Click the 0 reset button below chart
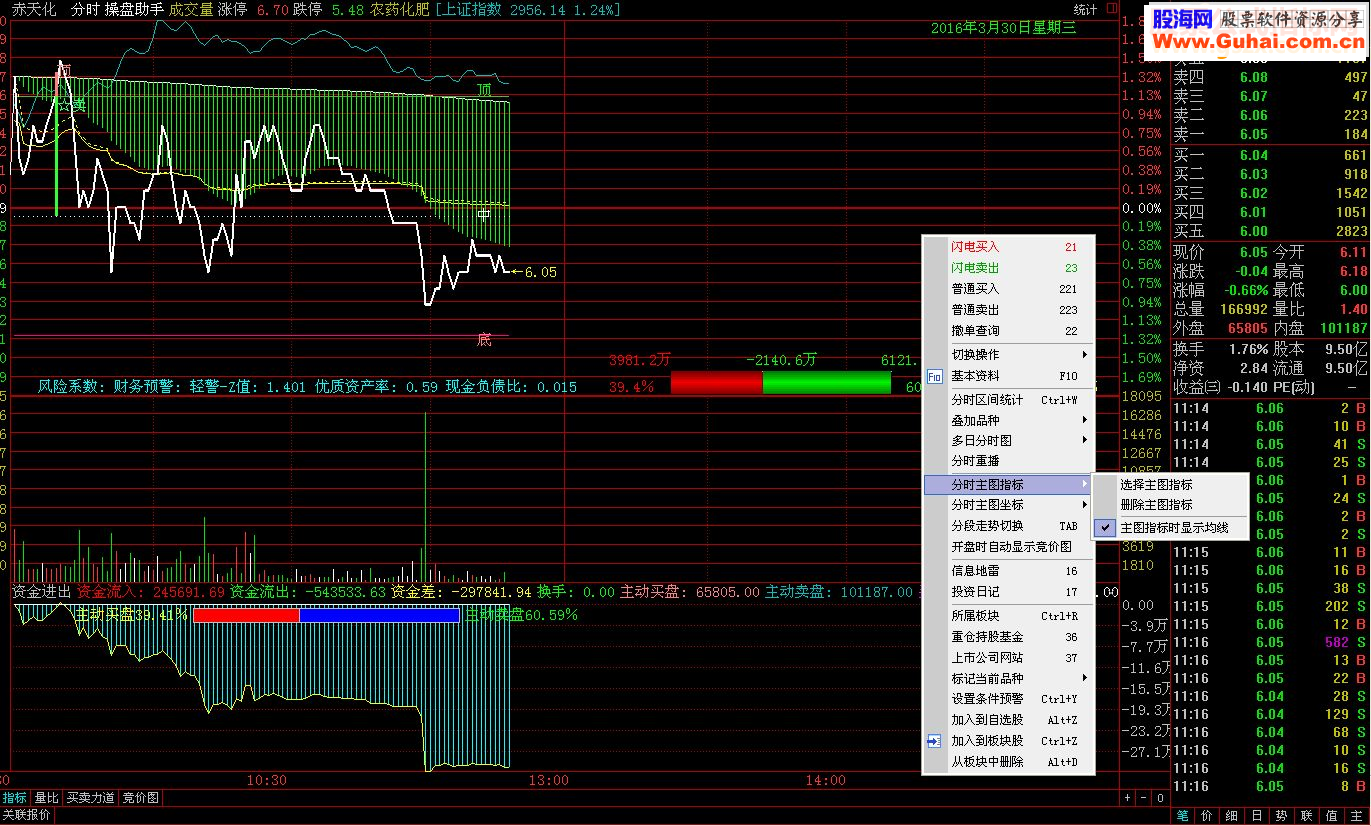The width and height of the screenshot is (1371, 826). click(1160, 798)
